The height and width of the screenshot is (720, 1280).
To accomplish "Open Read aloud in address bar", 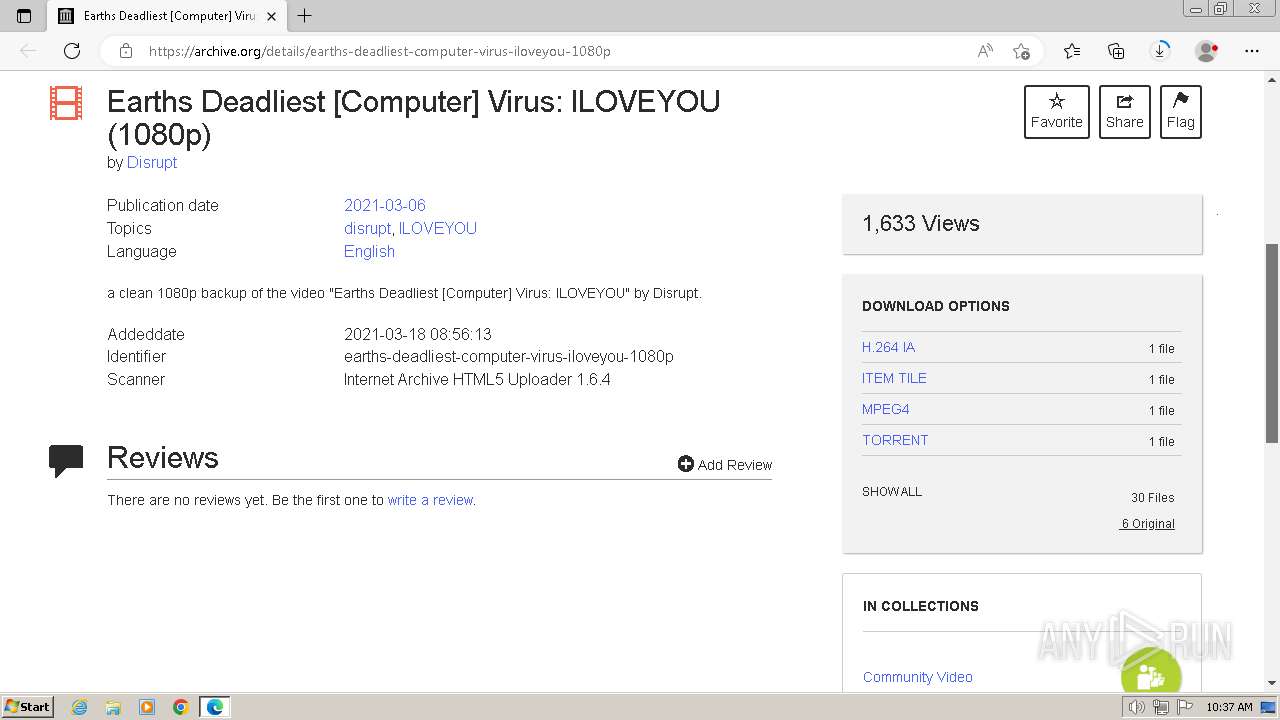I will click(x=985, y=51).
